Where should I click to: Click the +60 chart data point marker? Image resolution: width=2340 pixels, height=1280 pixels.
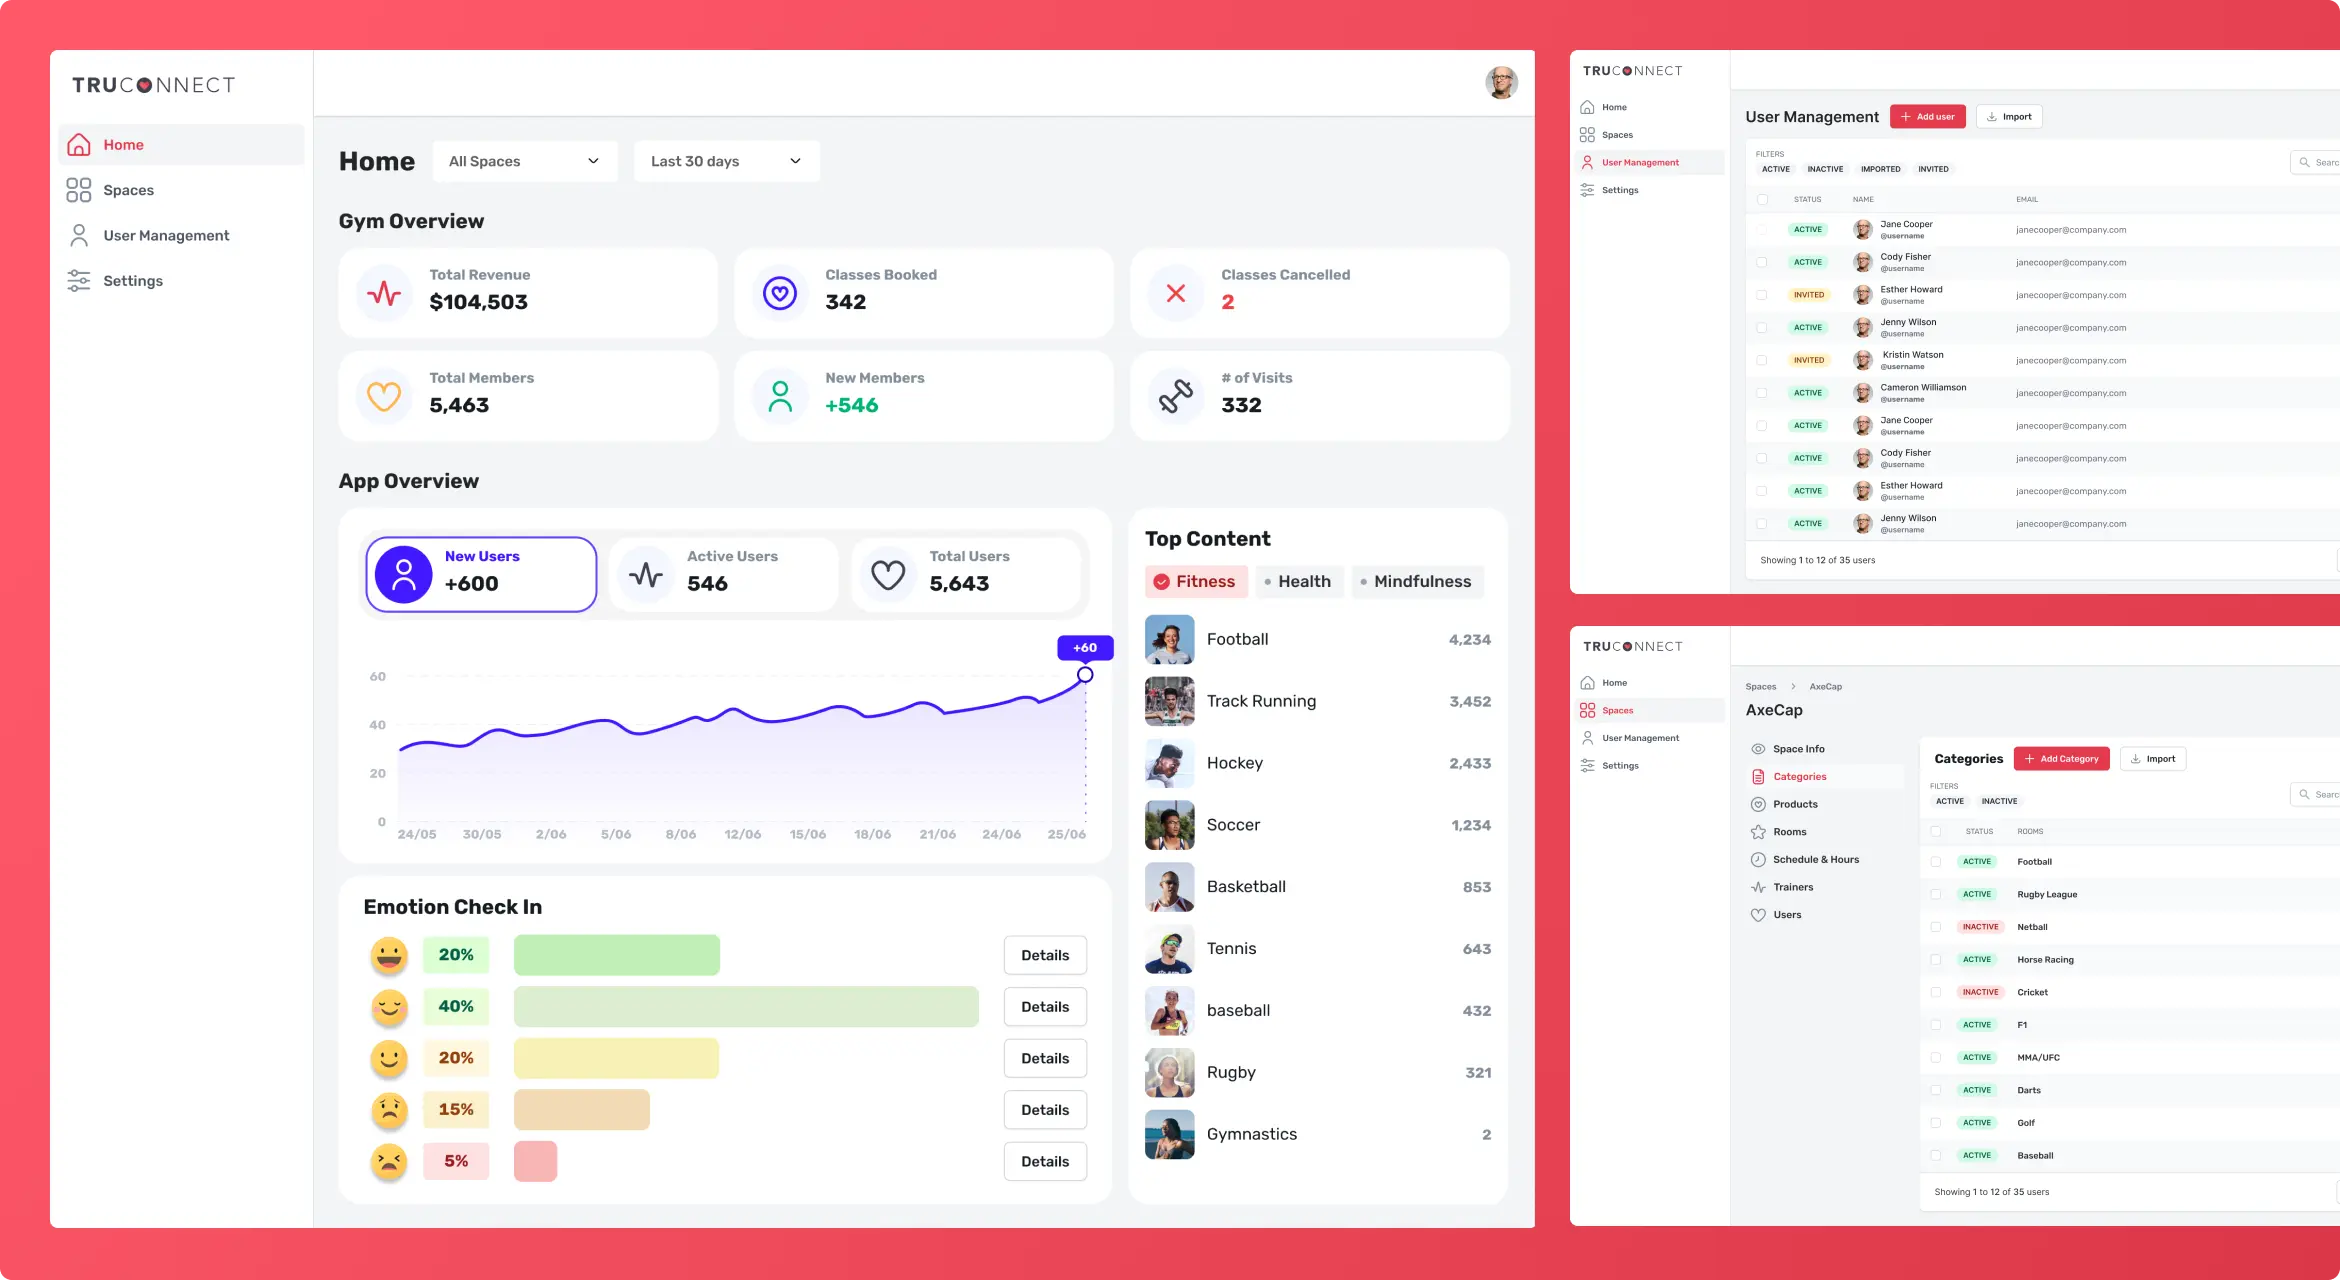[1085, 675]
